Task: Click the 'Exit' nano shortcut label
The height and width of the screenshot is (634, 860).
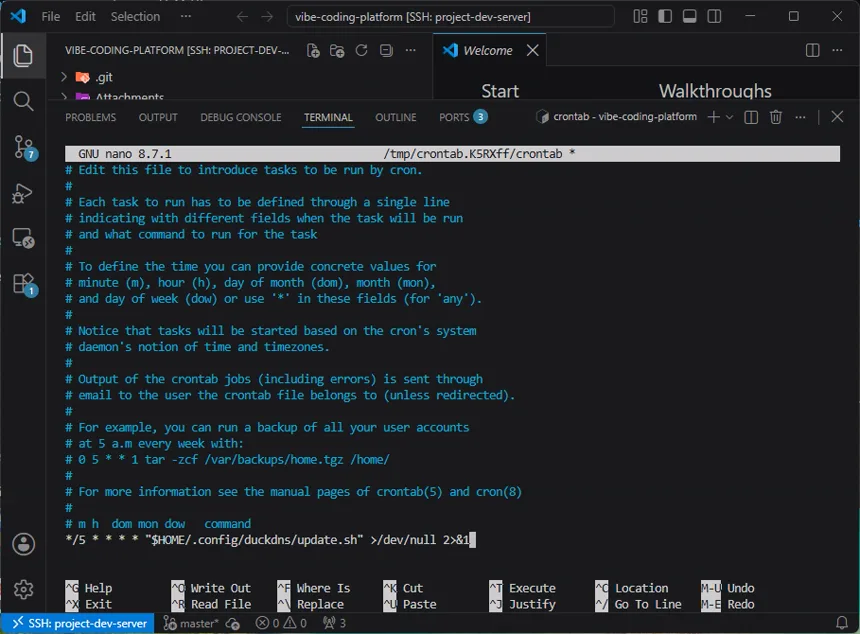Action: (x=98, y=604)
